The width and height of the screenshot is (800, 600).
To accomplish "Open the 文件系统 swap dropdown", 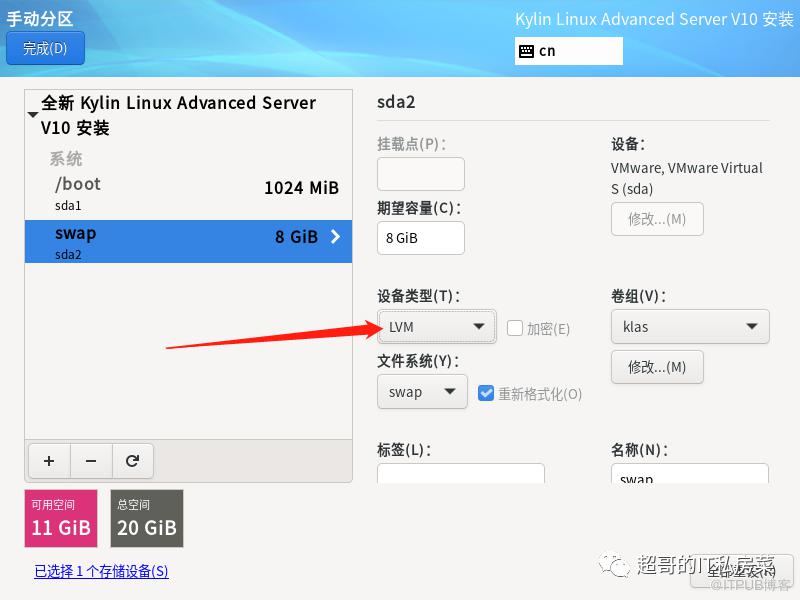I will (421, 392).
